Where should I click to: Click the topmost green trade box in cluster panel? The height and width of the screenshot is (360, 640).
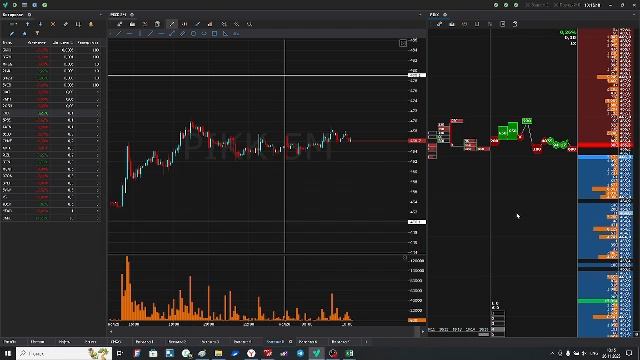click(x=527, y=121)
